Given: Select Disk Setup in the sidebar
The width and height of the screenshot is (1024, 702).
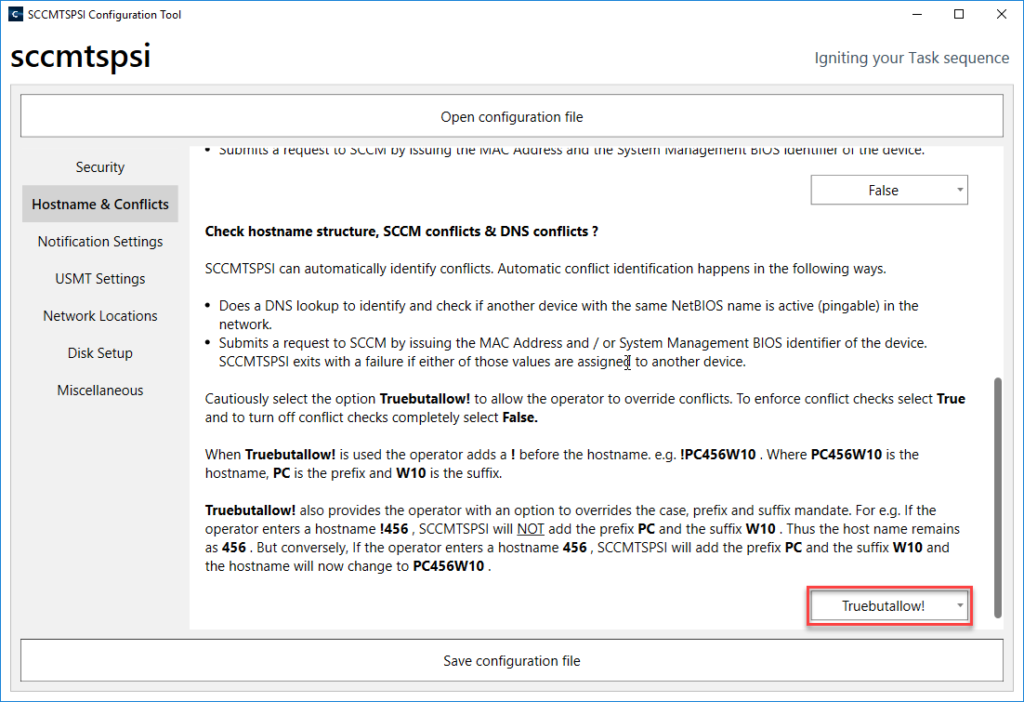Looking at the screenshot, I should (100, 353).
